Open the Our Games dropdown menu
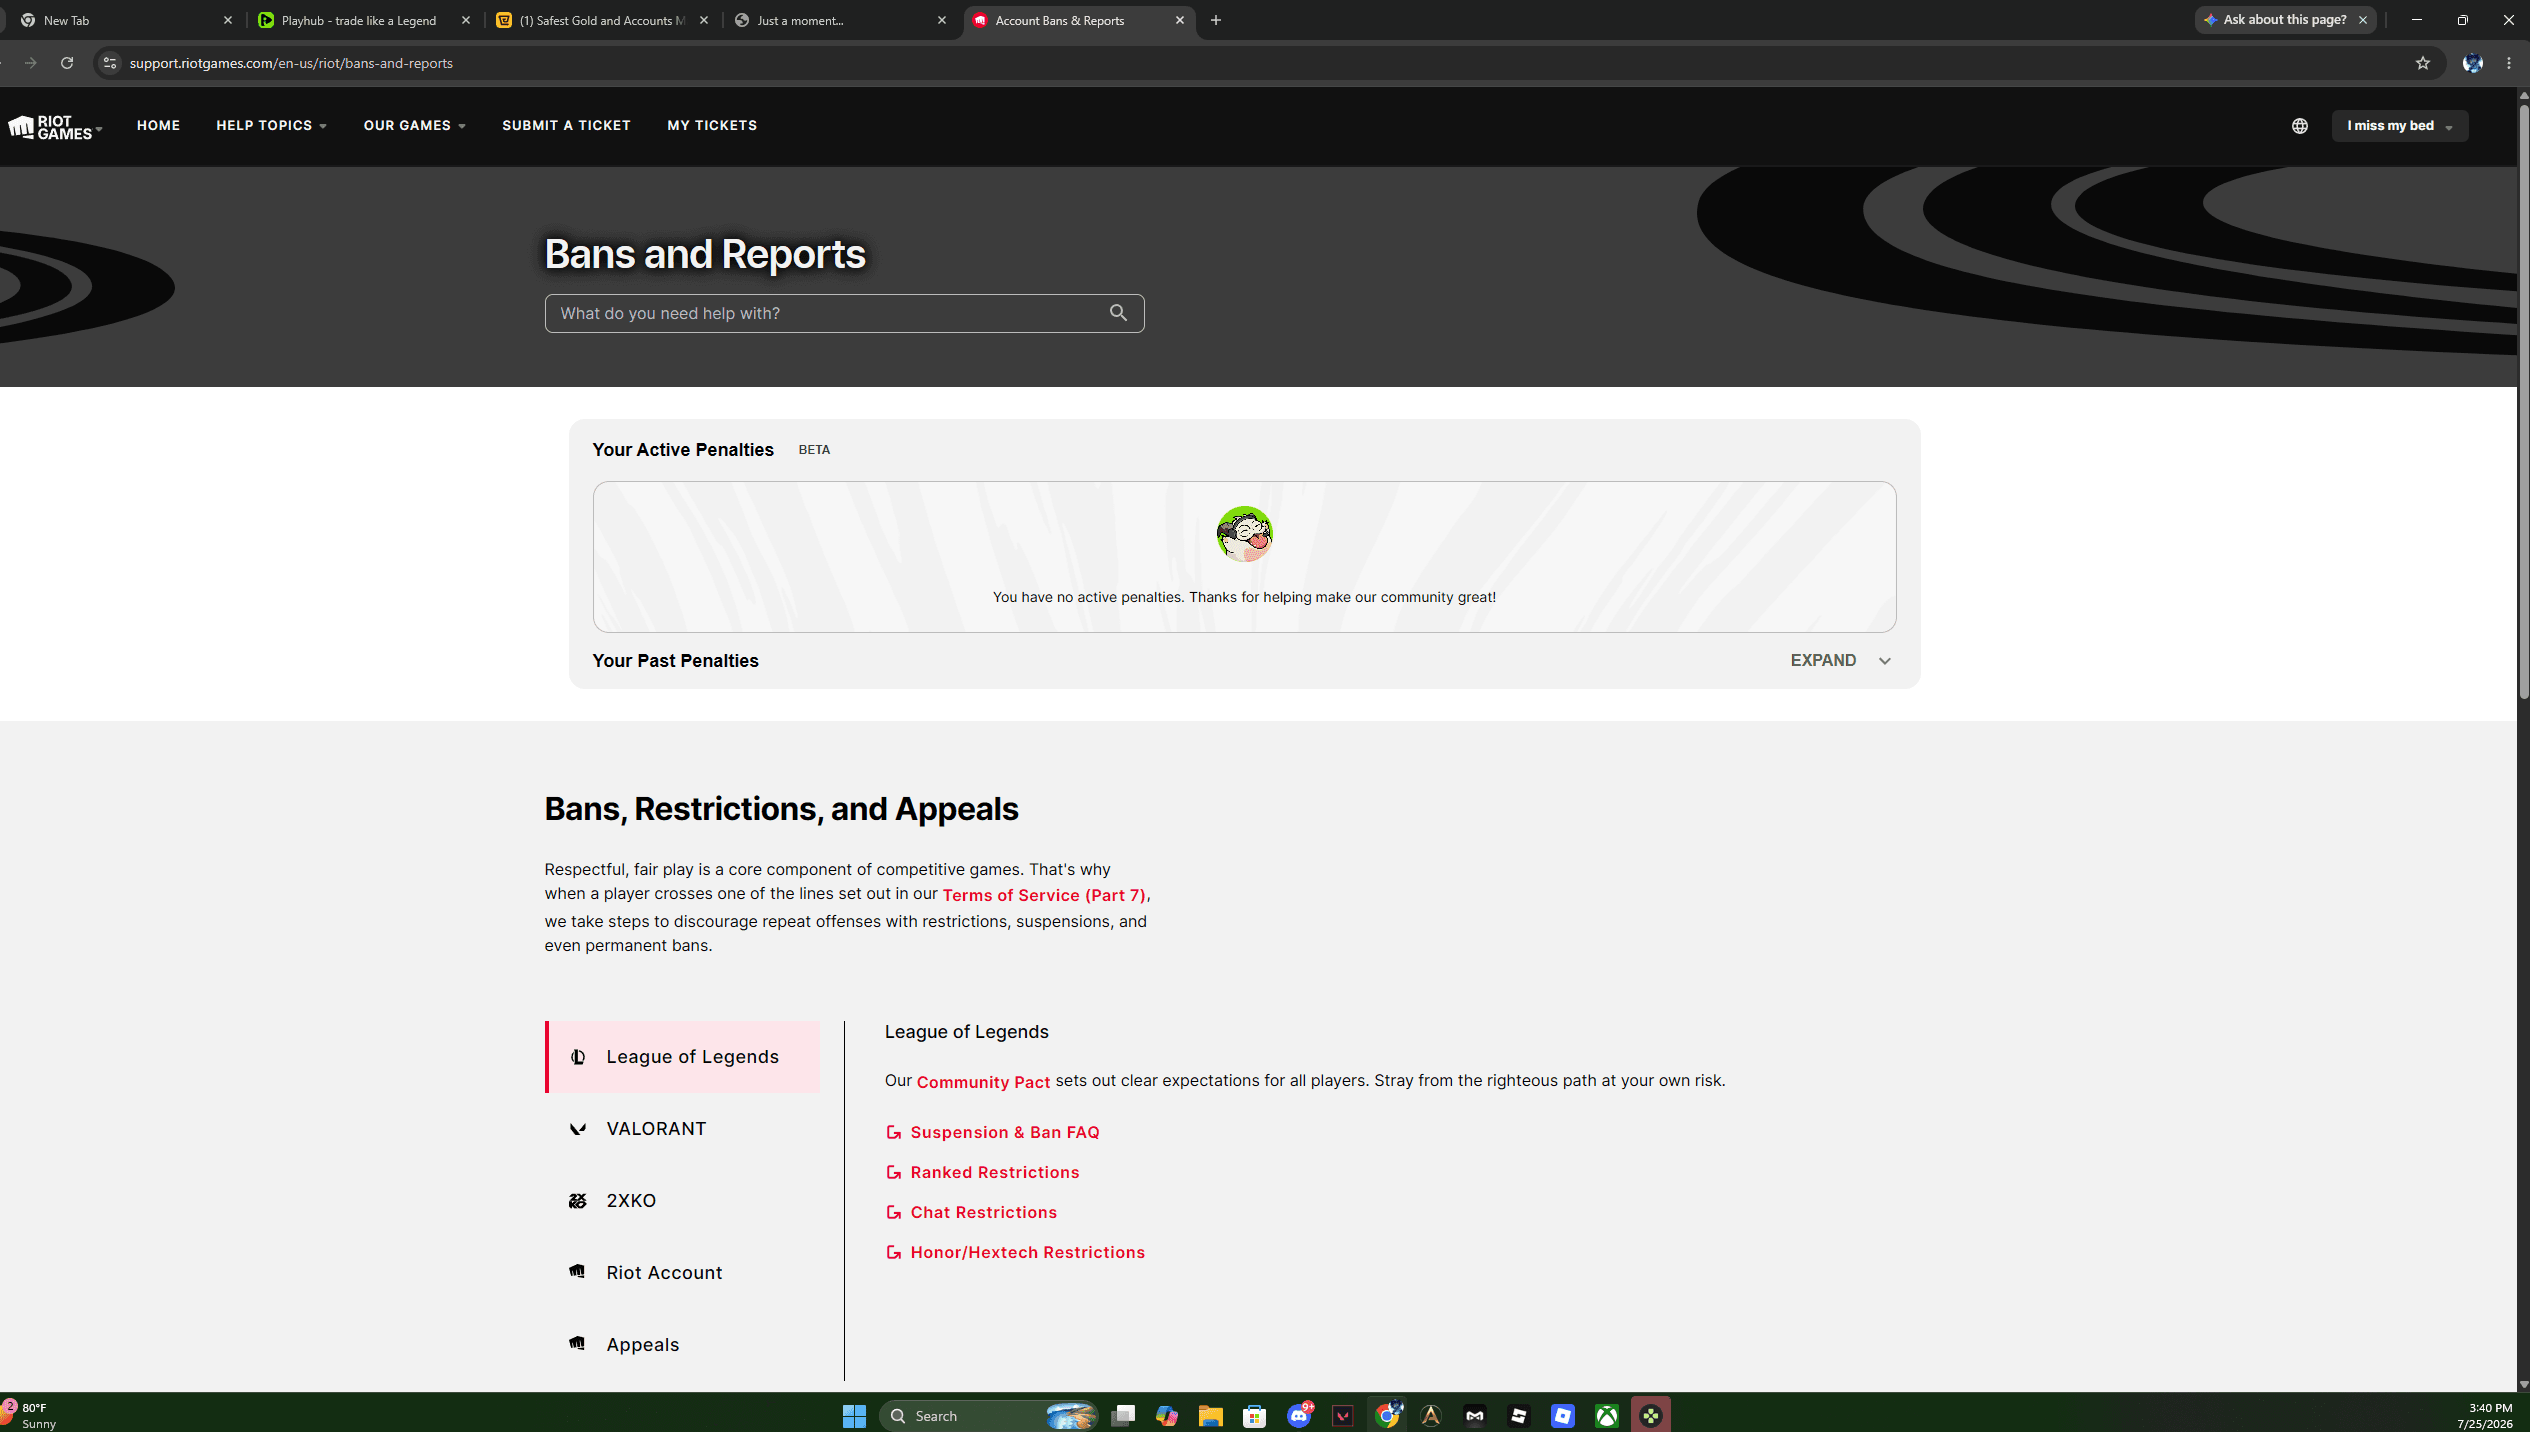The height and width of the screenshot is (1432, 2530). [414, 126]
